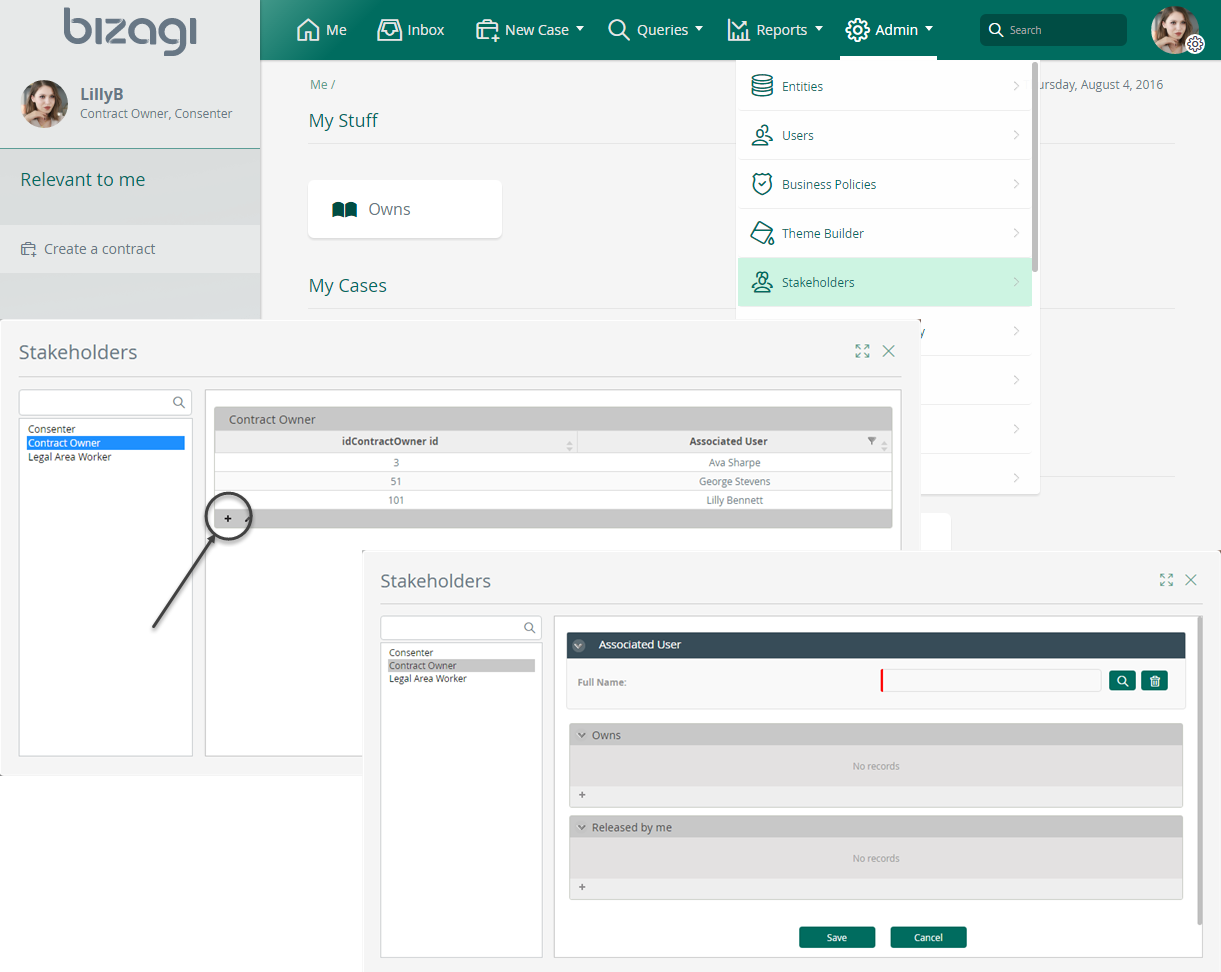The height and width of the screenshot is (972, 1221).
Task: Add a record to Released by me
Action: point(582,887)
